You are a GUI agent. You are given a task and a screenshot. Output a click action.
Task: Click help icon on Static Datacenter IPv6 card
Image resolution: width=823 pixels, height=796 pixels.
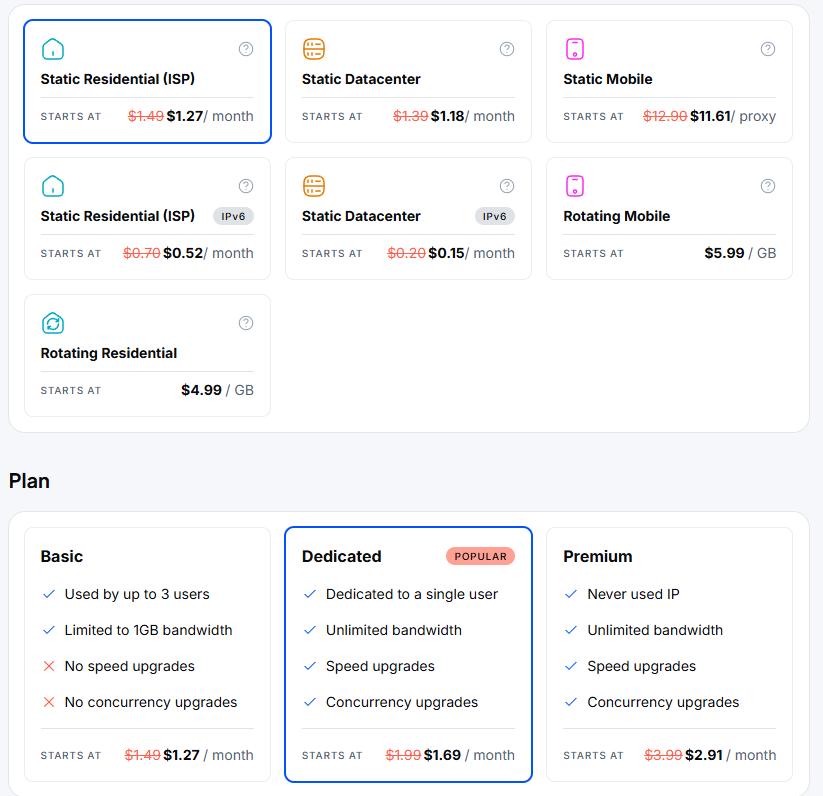pyautogui.click(x=507, y=186)
